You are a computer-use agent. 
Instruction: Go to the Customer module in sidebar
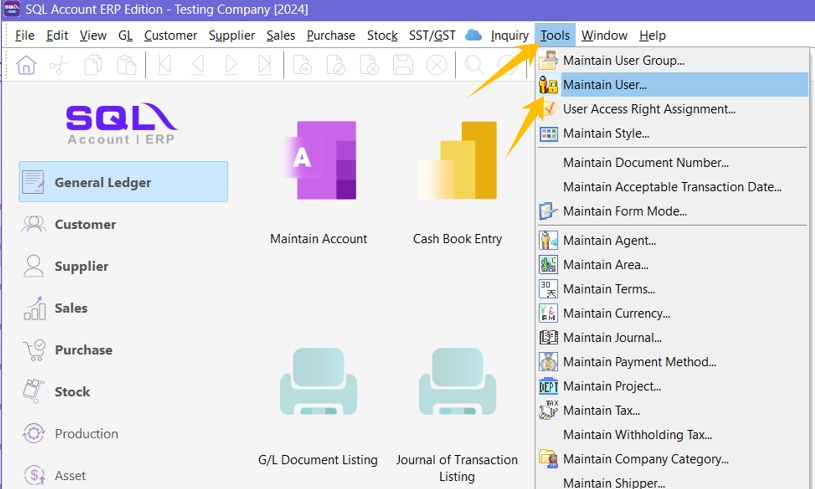[x=85, y=225]
